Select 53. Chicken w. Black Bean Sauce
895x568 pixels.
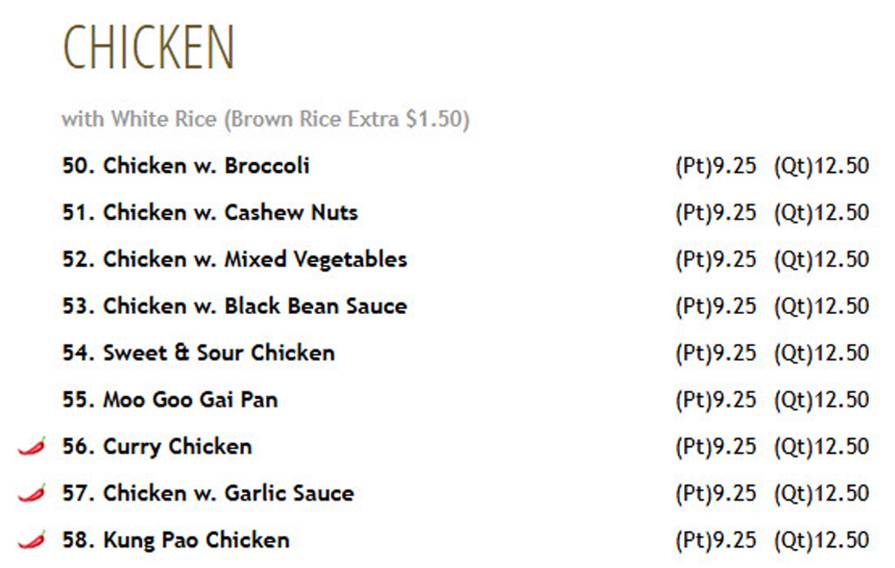[x=235, y=306]
